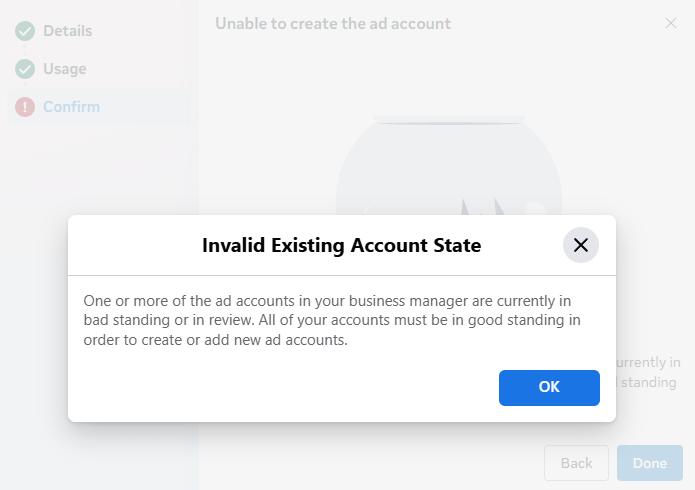Click the green checkmark icon beside Details
The height and width of the screenshot is (490, 695).
coord(25,31)
